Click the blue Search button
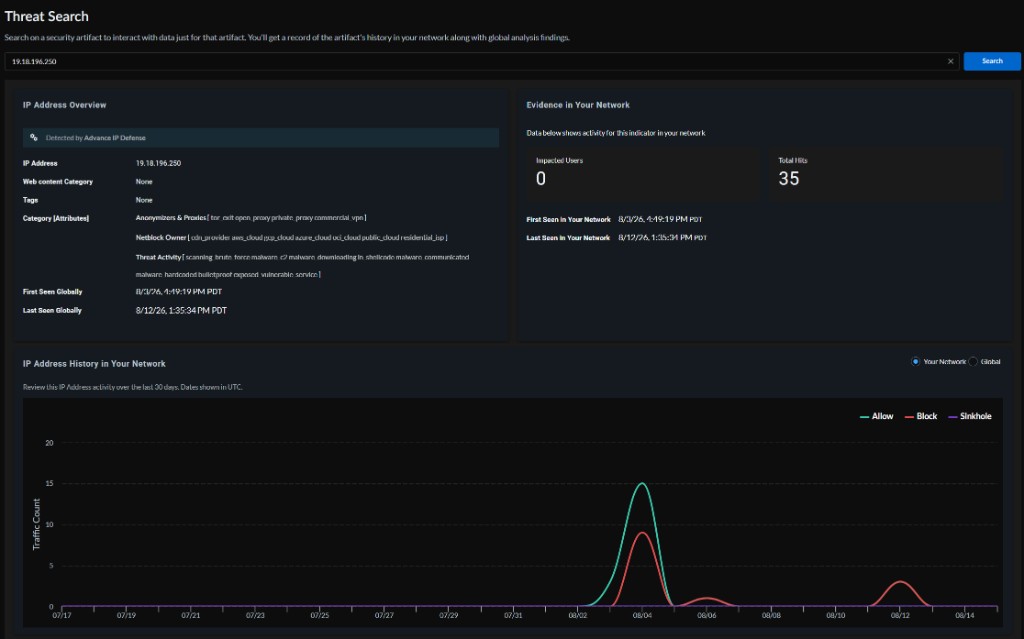 (x=991, y=61)
